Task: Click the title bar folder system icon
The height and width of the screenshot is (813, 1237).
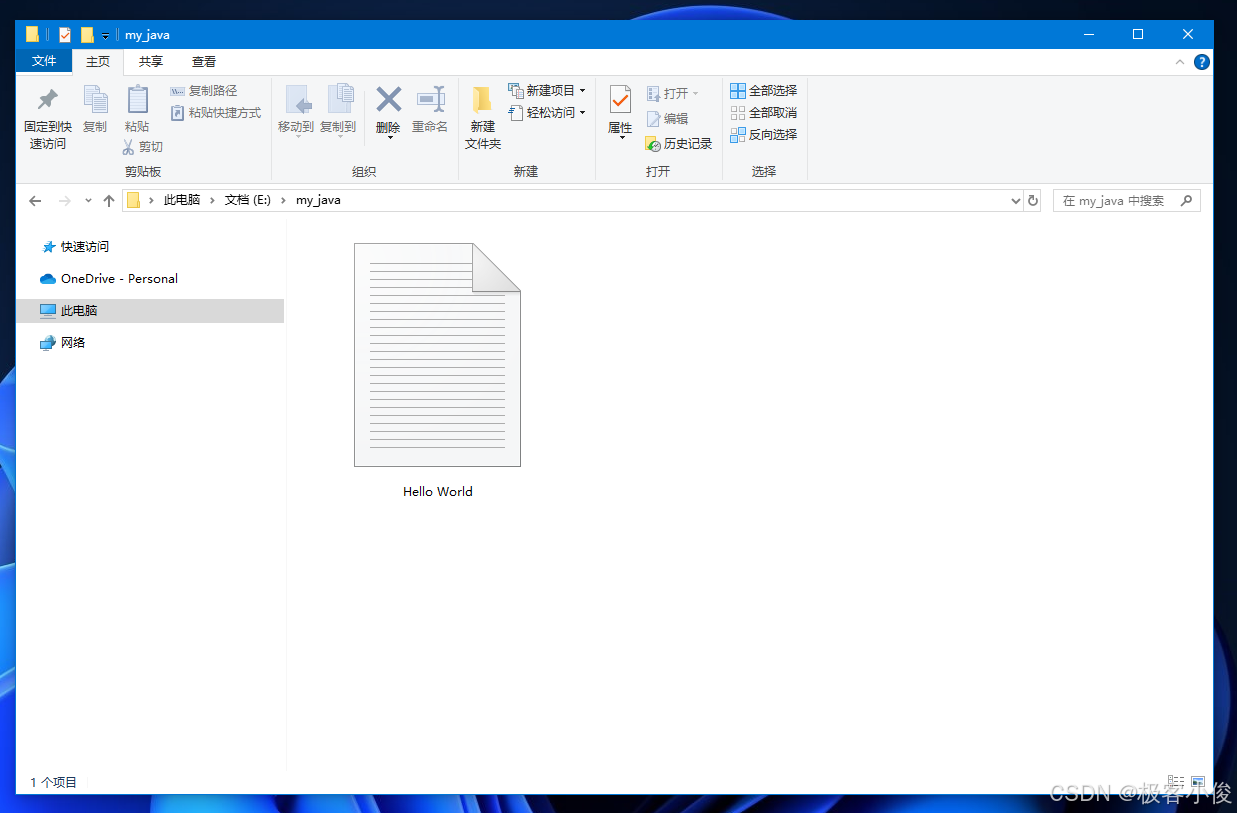Action: click(32, 35)
